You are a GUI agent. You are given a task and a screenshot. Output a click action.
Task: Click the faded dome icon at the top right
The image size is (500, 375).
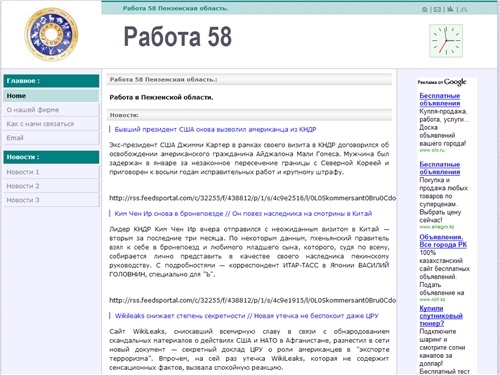pos(464,10)
